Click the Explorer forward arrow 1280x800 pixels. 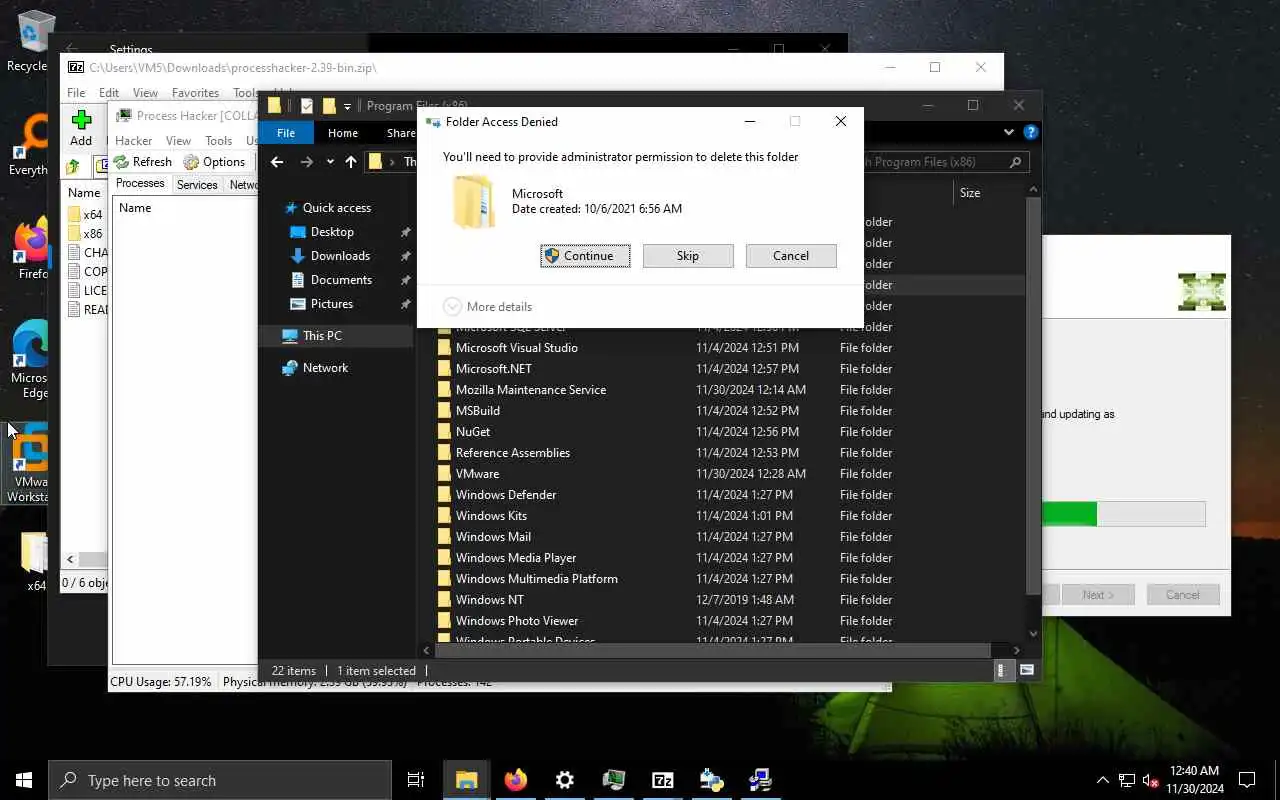307,162
